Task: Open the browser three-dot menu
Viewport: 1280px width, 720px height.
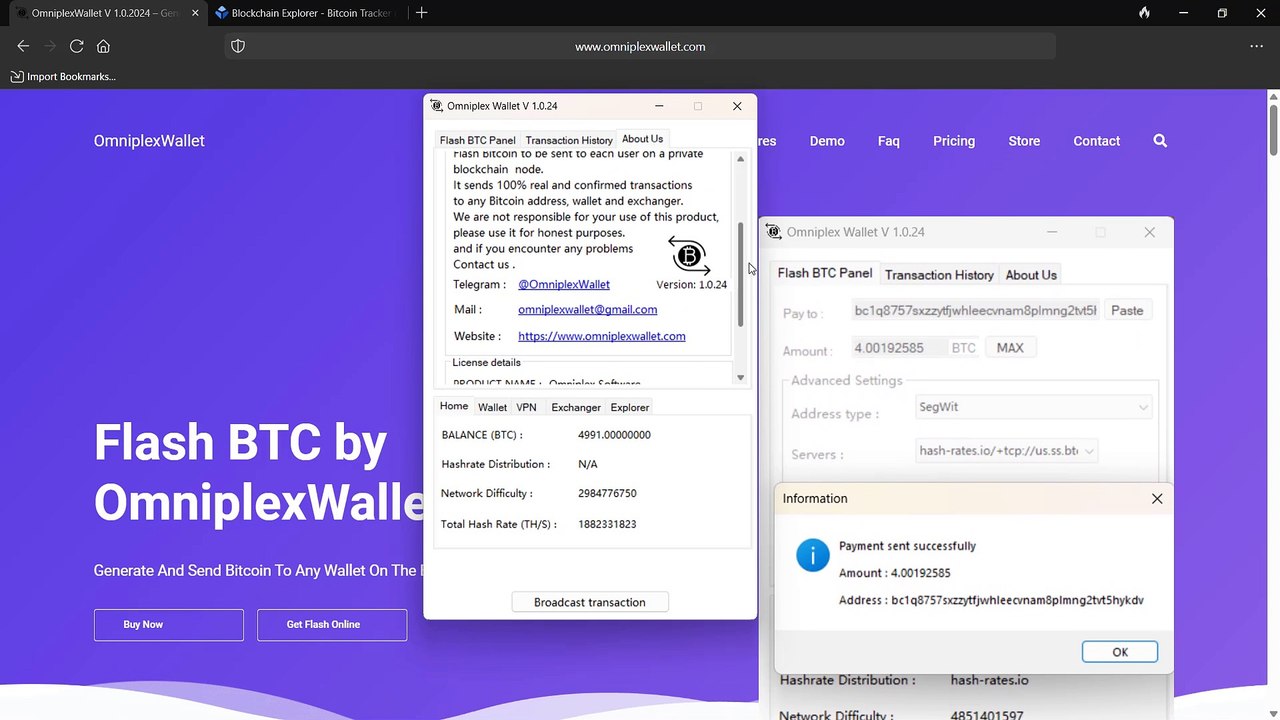Action: [1256, 46]
